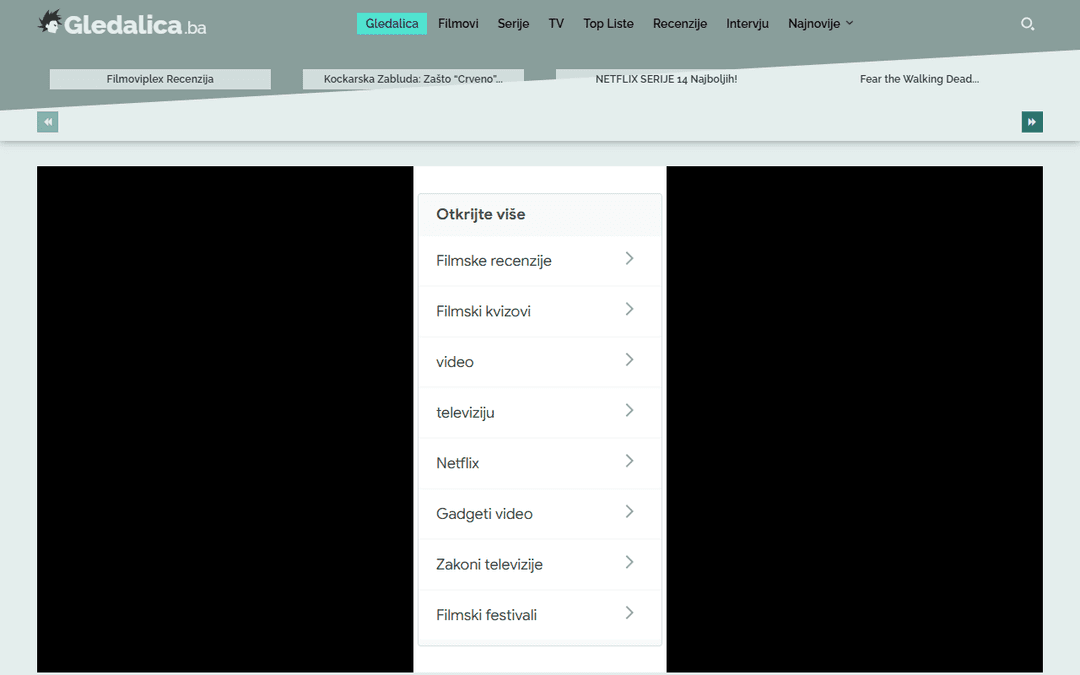Open chevron next to Filmski kvizovi
Viewport: 1080px width, 675px height.
click(x=629, y=309)
